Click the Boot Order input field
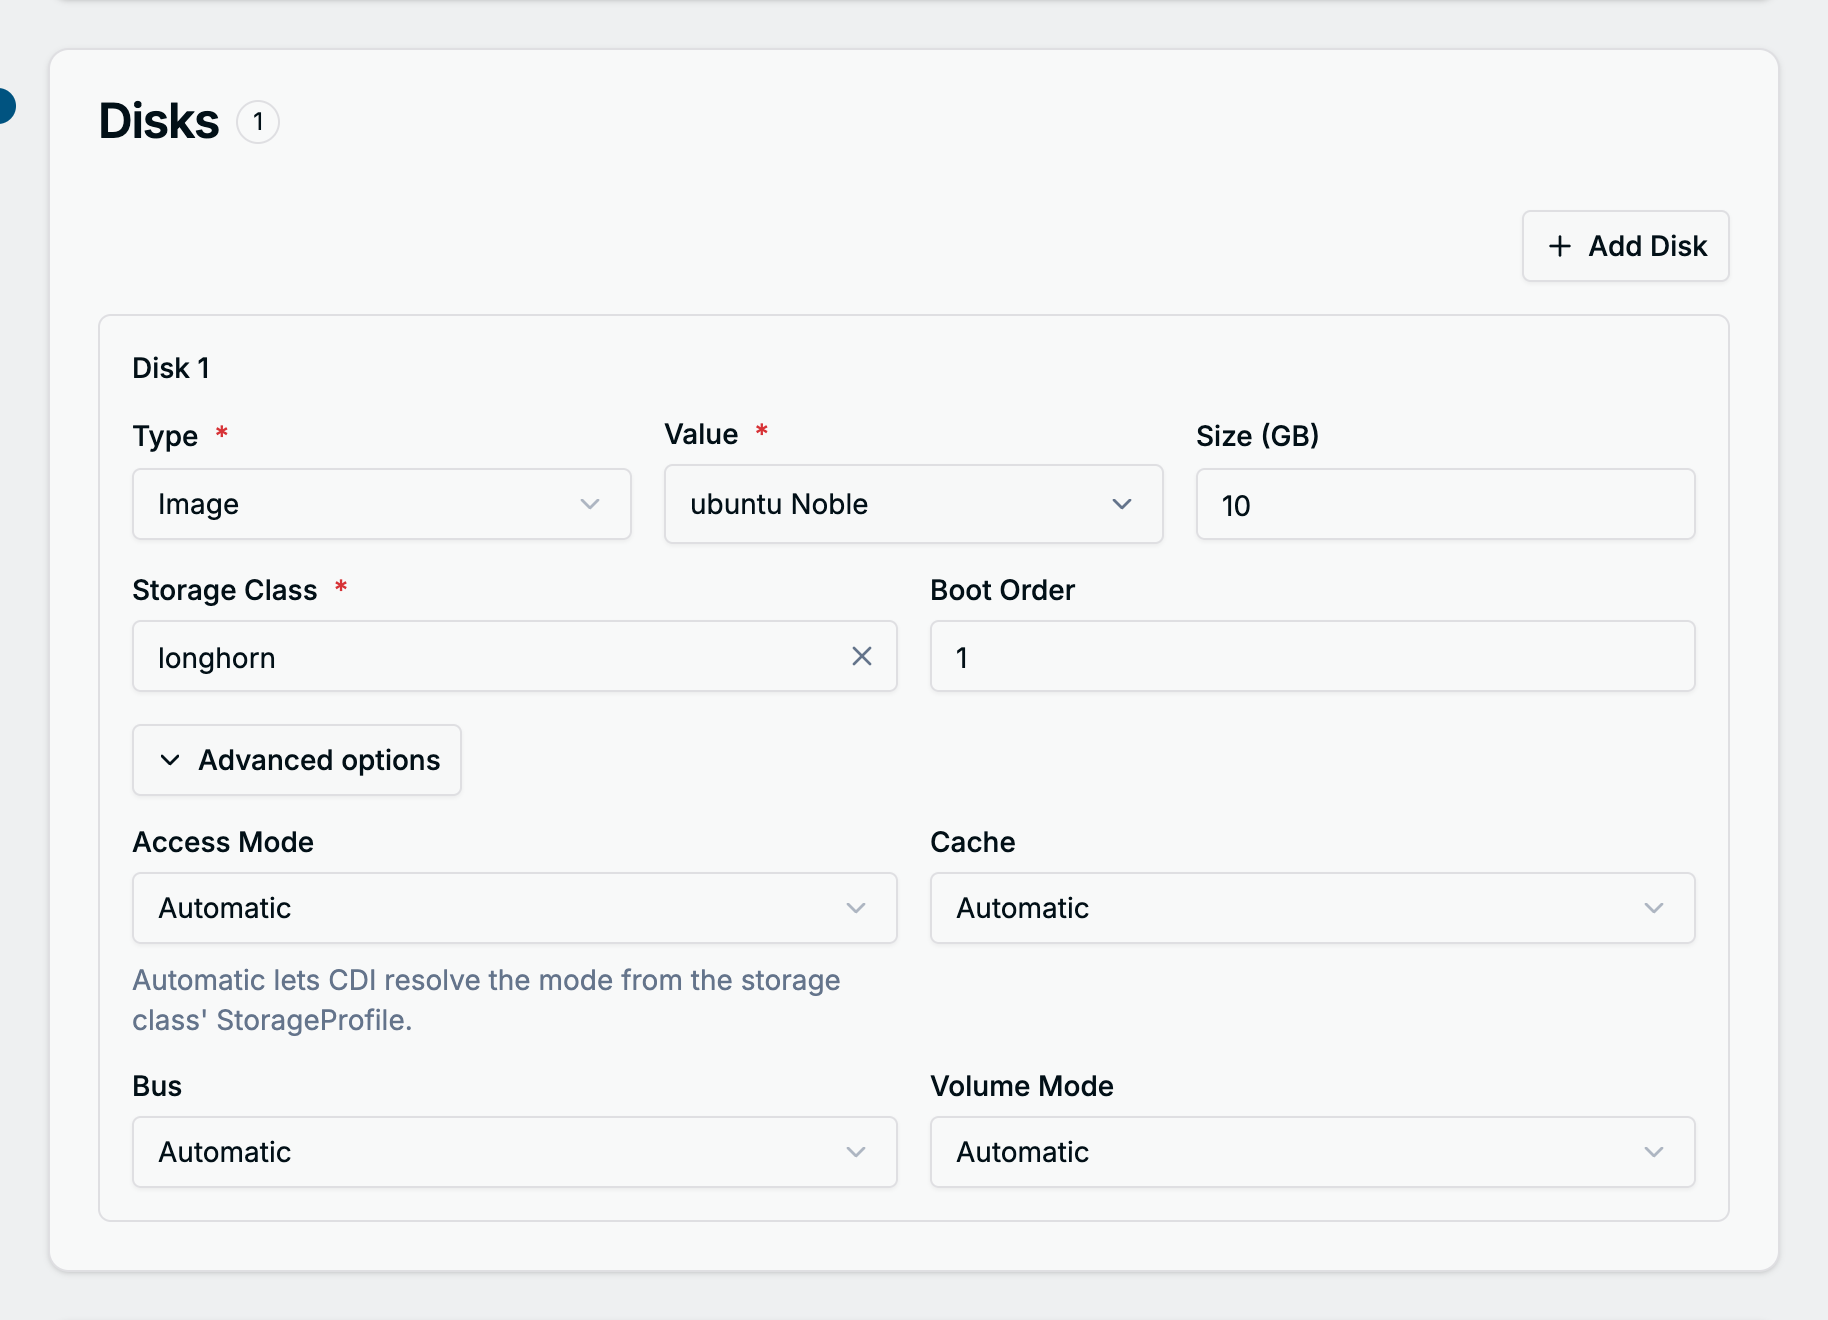The width and height of the screenshot is (1828, 1320). (x=1312, y=656)
